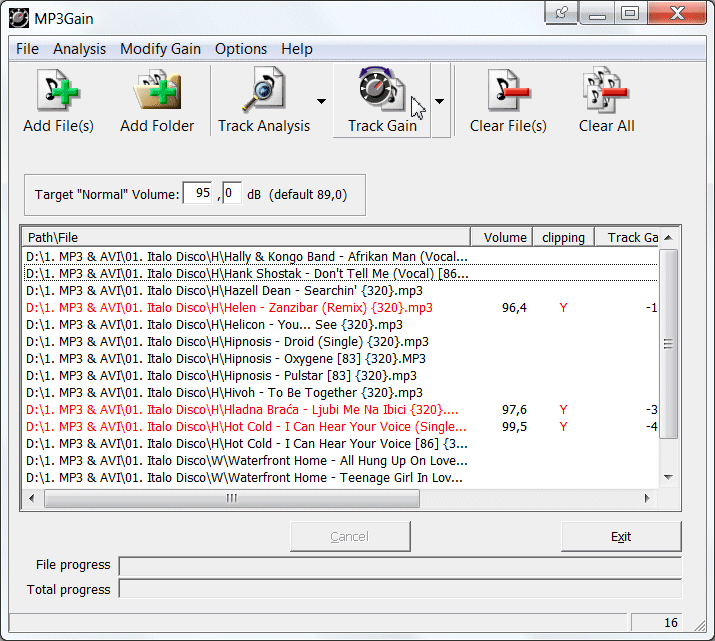Select the Waterfront Home - All Hung Up On Love row
The height and width of the screenshot is (641, 715).
click(x=341, y=460)
